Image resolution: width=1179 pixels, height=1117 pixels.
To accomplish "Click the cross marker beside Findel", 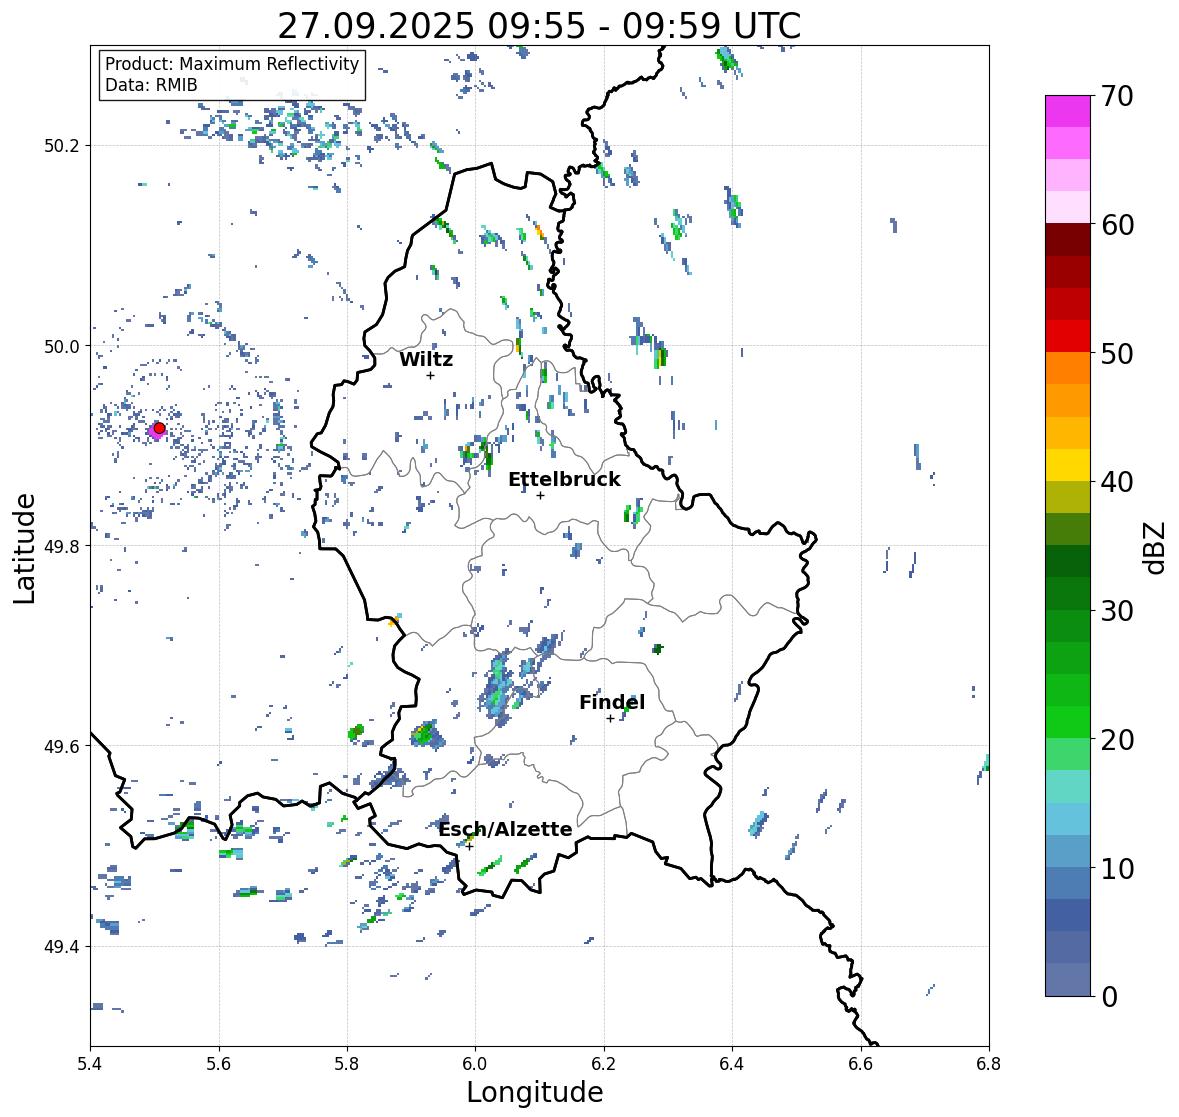I will click(x=610, y=719).
